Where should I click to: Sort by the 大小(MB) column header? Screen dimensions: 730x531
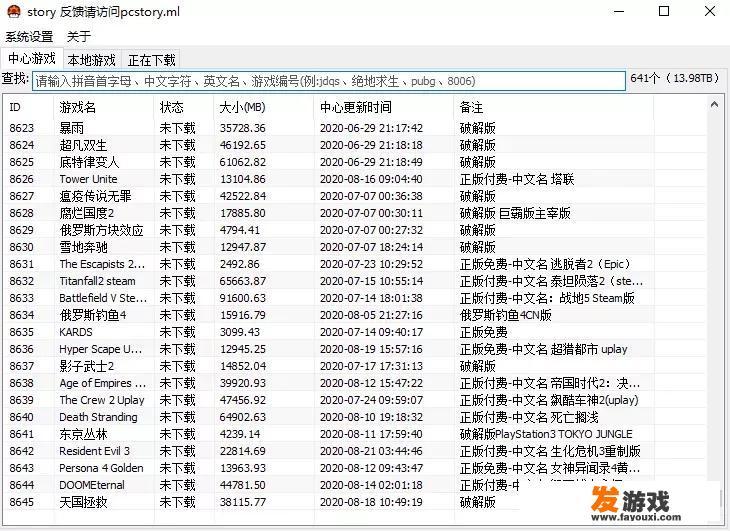pyautogui.click(x=264, y=108)
